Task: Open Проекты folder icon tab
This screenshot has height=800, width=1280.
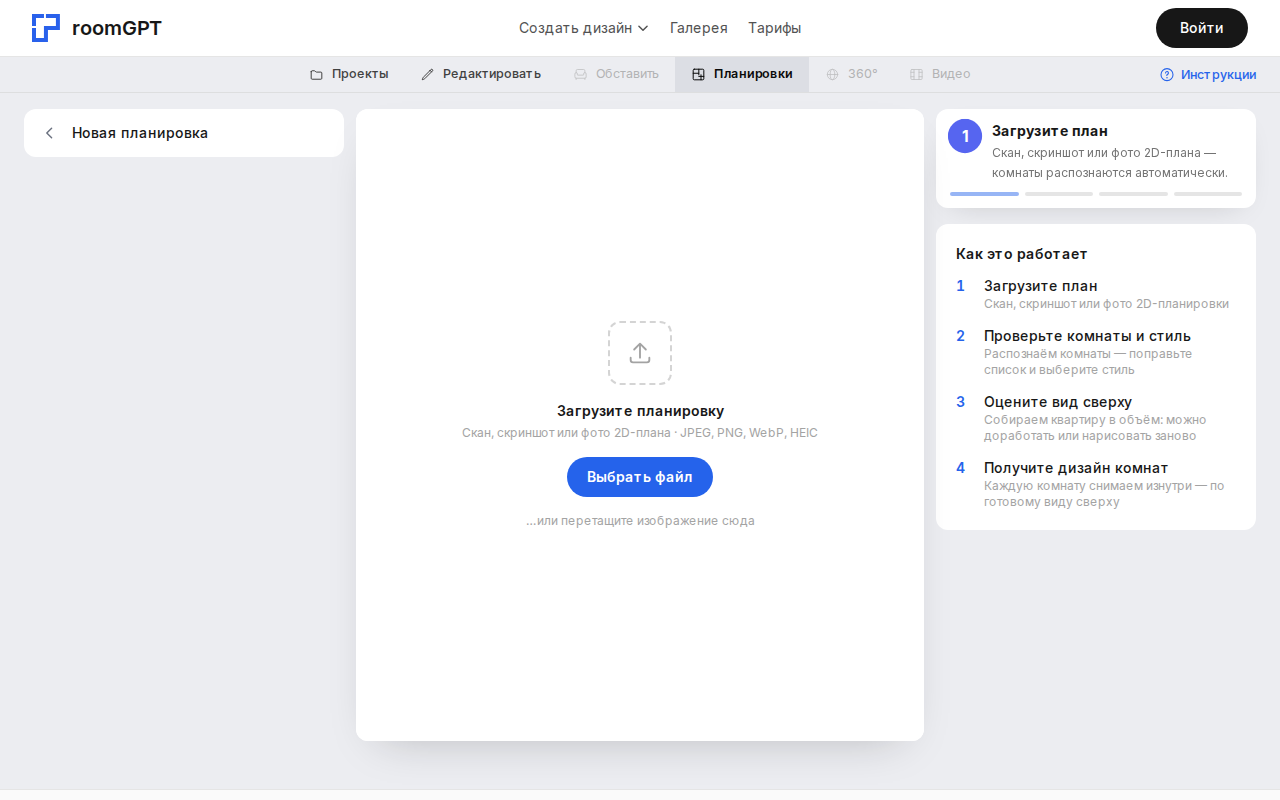Action: click(316, 74)
